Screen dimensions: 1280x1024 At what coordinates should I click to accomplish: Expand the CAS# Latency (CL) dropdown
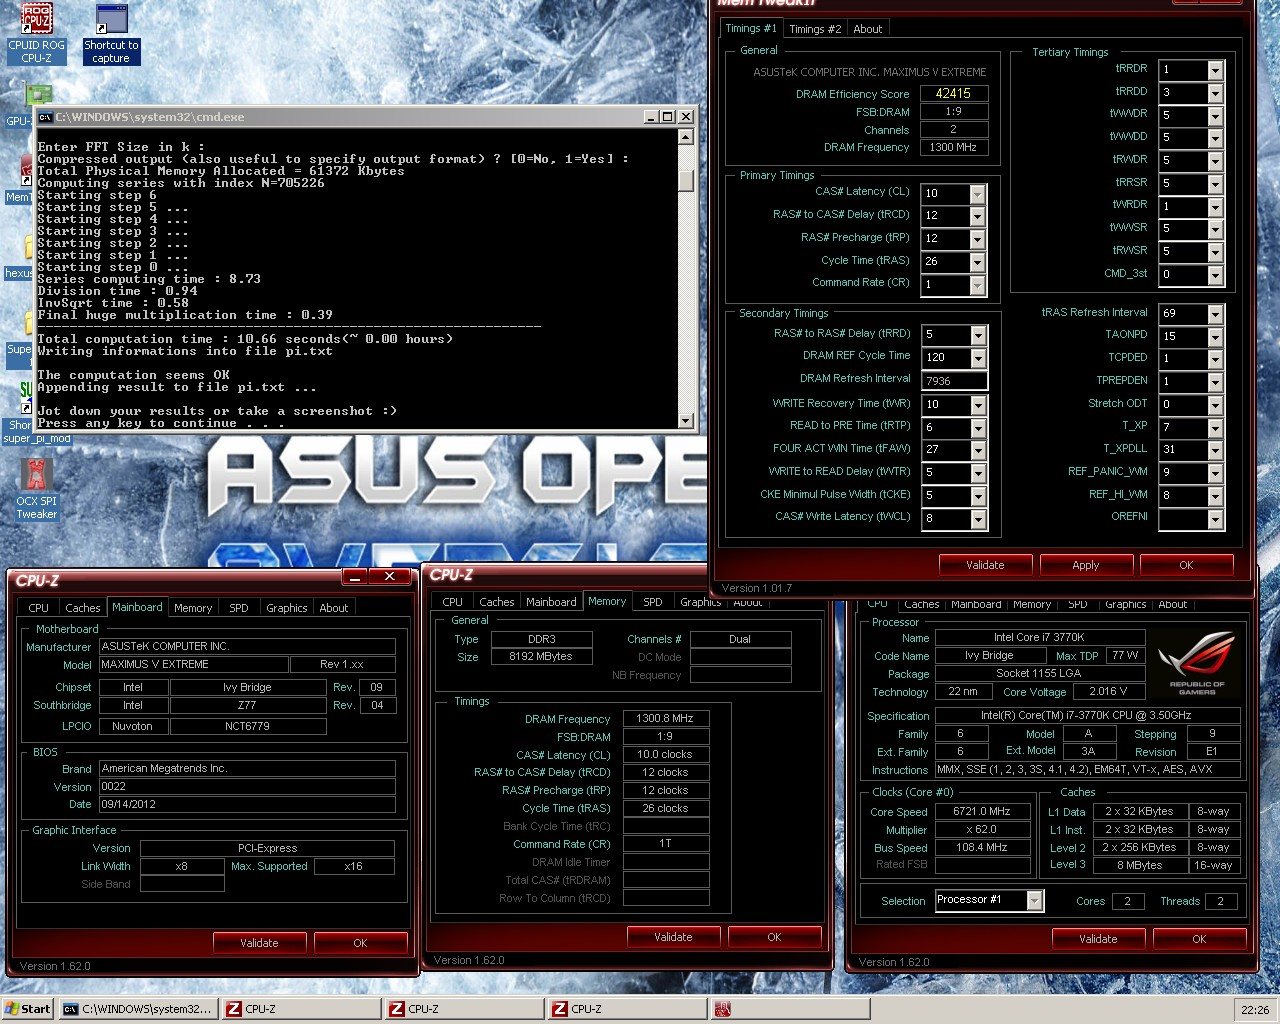977,193
